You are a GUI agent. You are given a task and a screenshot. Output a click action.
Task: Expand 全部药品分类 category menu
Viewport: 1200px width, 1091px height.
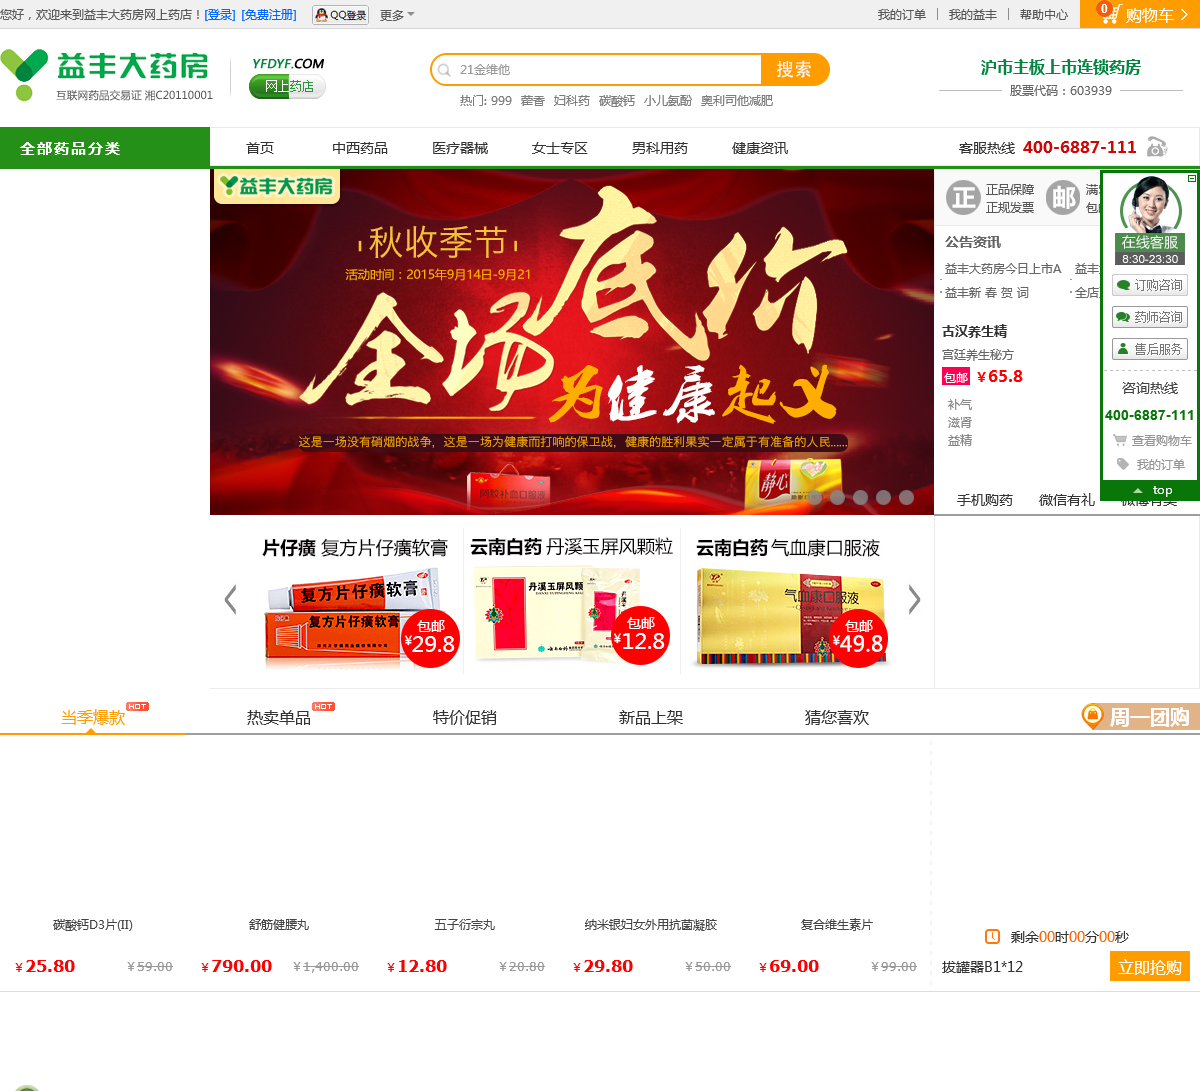[x=105, y=148]
